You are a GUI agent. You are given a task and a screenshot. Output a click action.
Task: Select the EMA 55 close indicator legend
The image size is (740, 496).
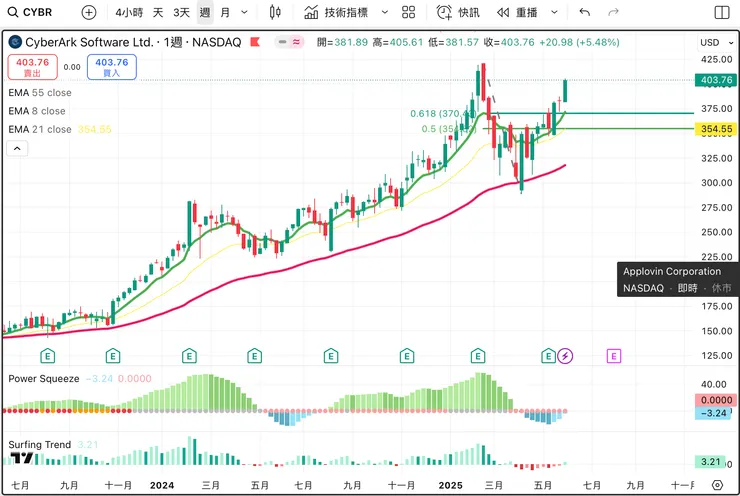[40, 92]
